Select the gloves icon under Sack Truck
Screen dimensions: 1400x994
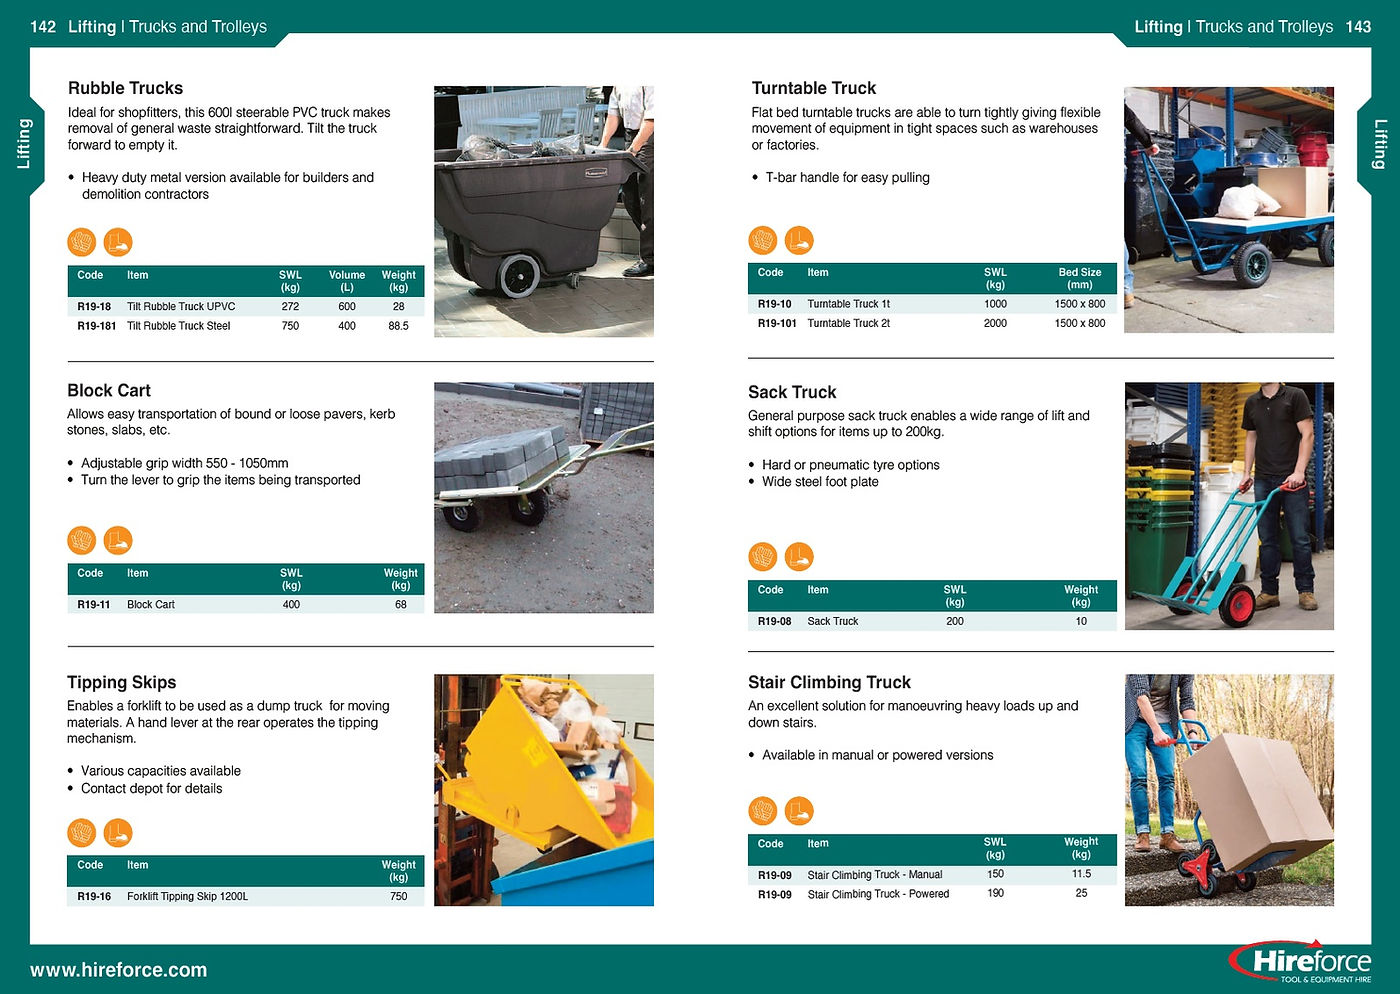(763, 556)
